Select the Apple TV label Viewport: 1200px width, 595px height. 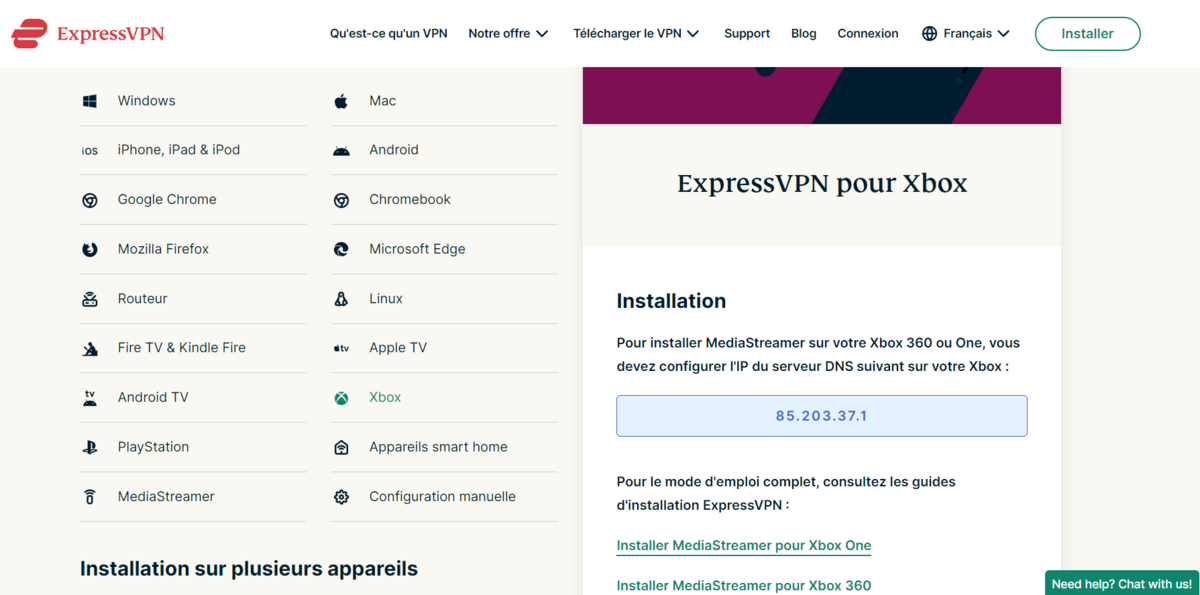coord(398,348)
